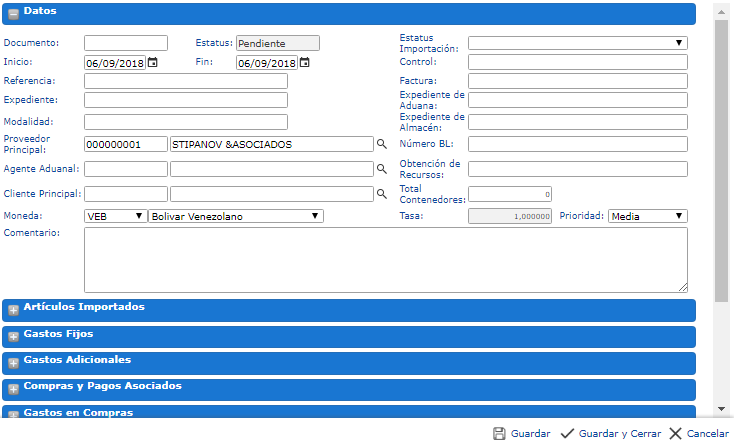Viewport: 734px width, 446px height.
Task: Open the Bolivar Venezolano currency dropdown
Action: [235, 216]
